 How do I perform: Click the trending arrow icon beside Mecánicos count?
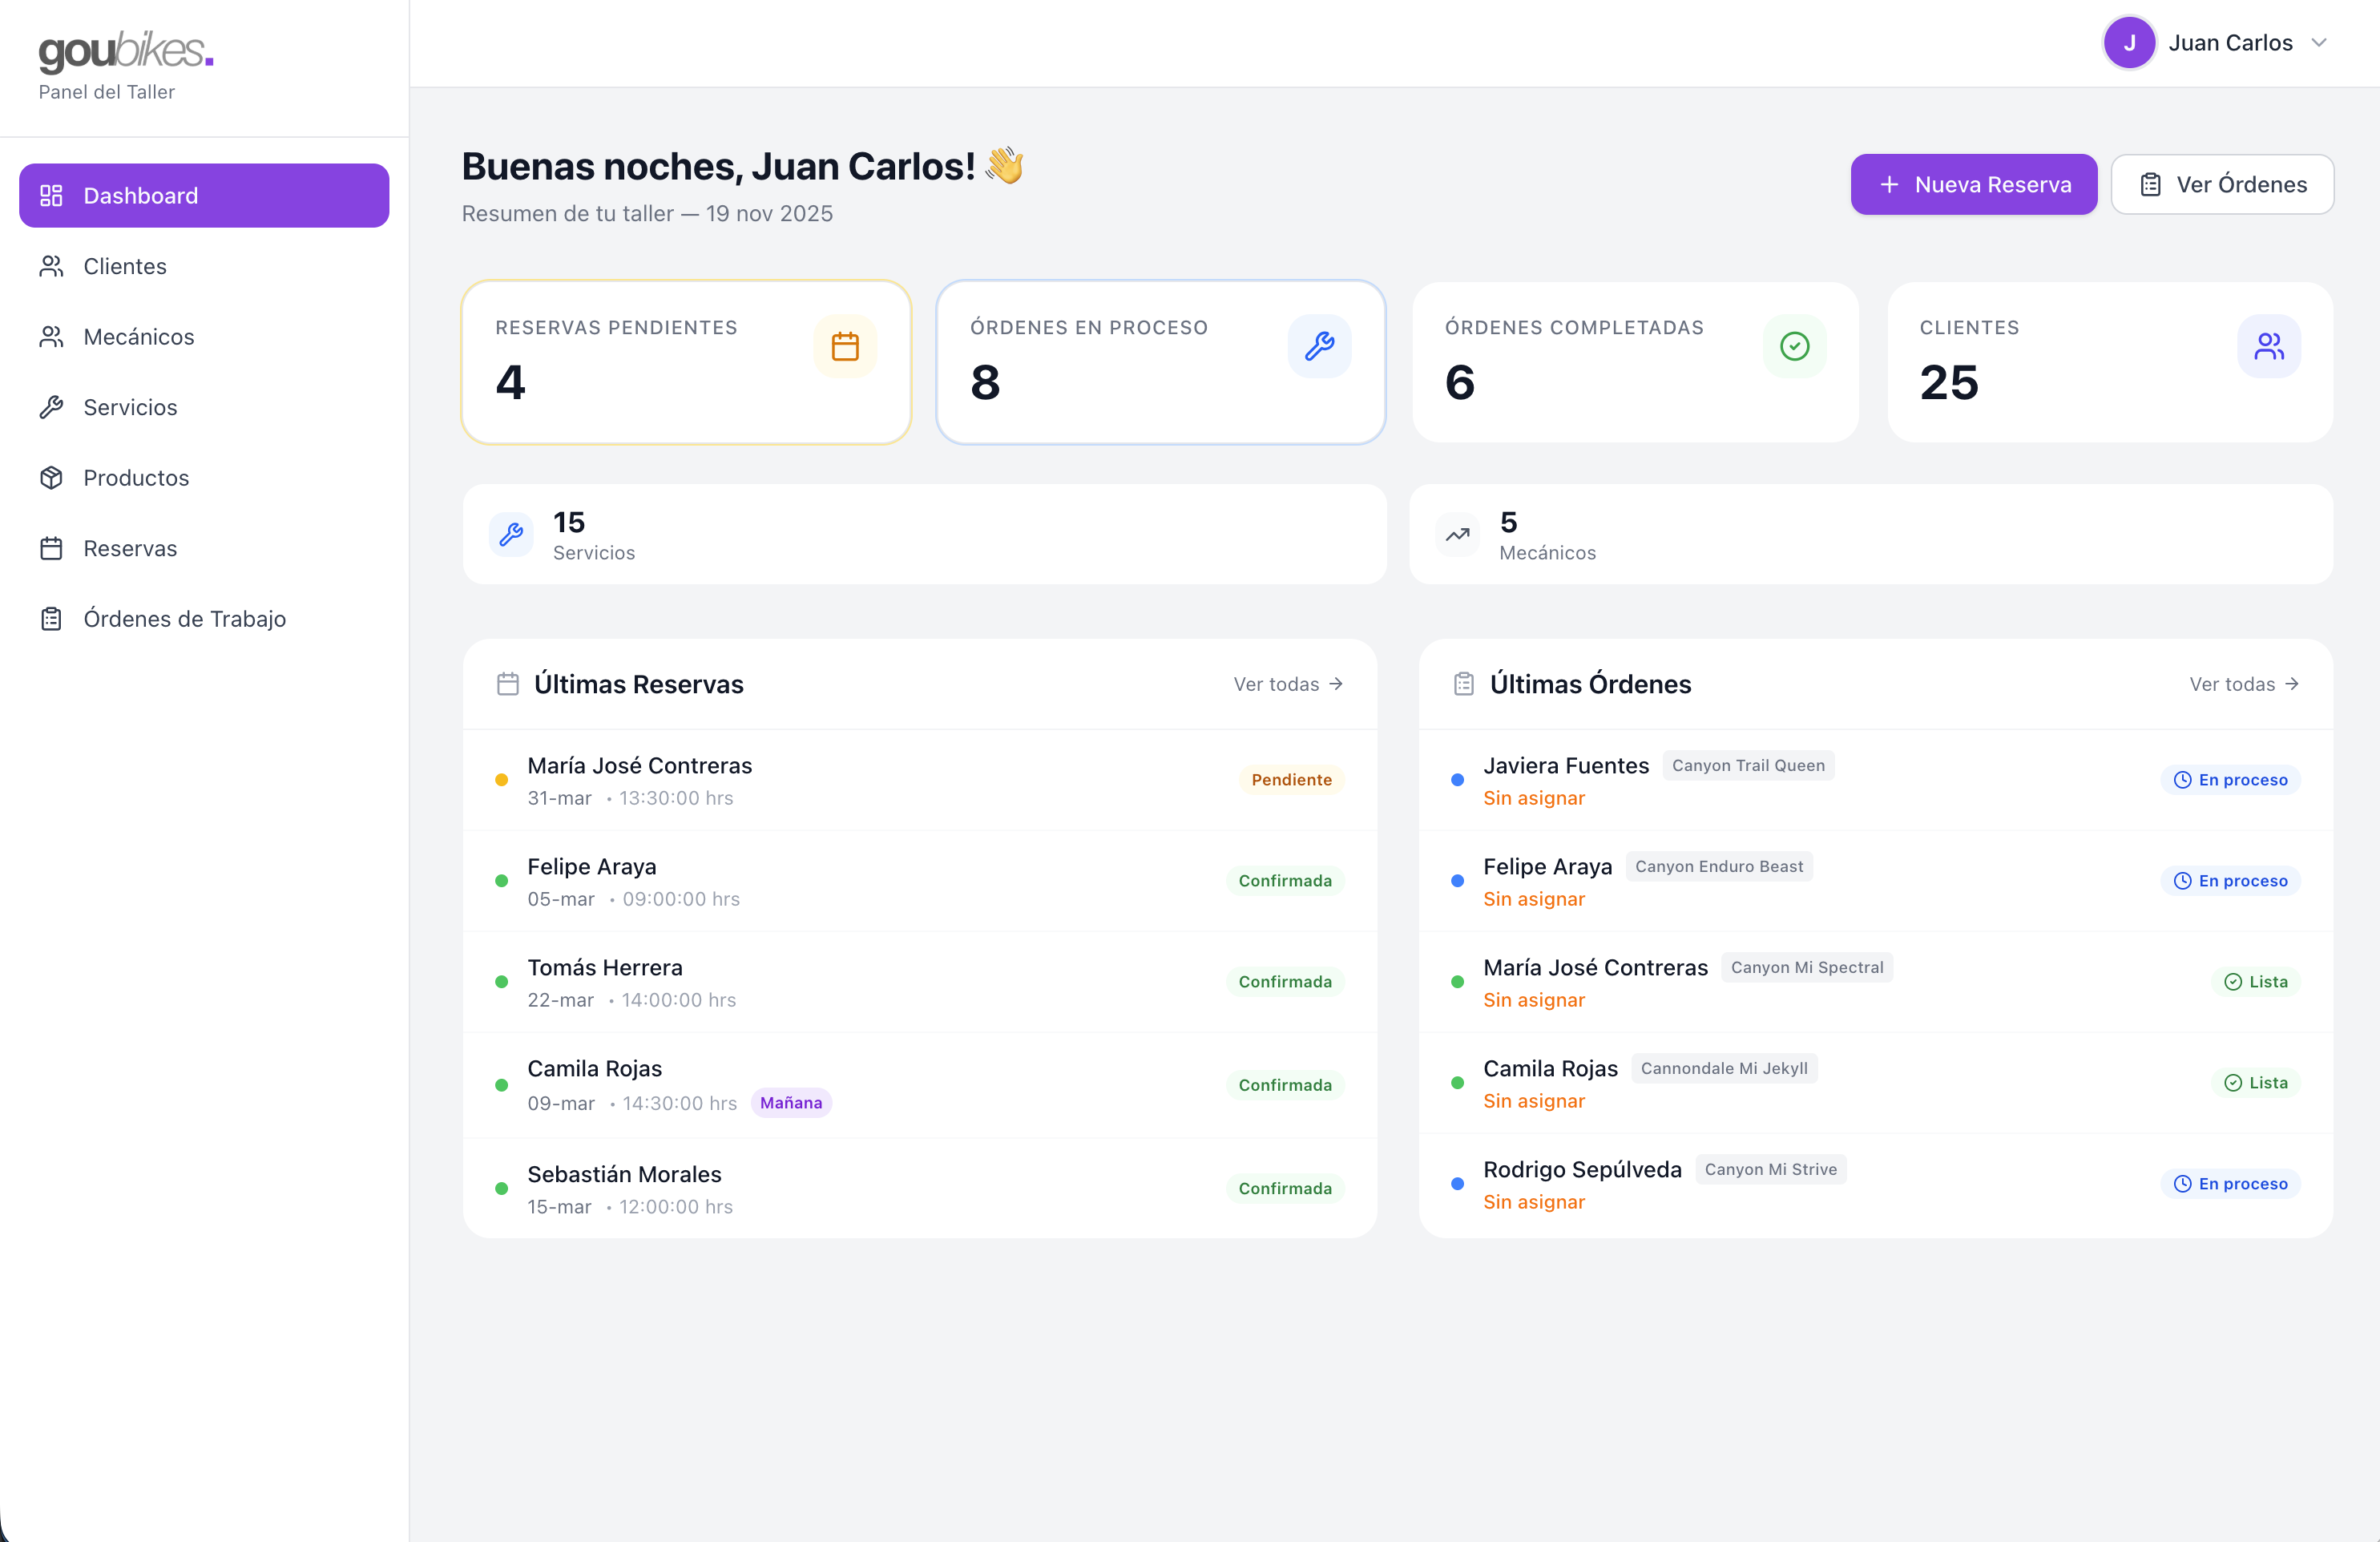(x=1457, y=534)
